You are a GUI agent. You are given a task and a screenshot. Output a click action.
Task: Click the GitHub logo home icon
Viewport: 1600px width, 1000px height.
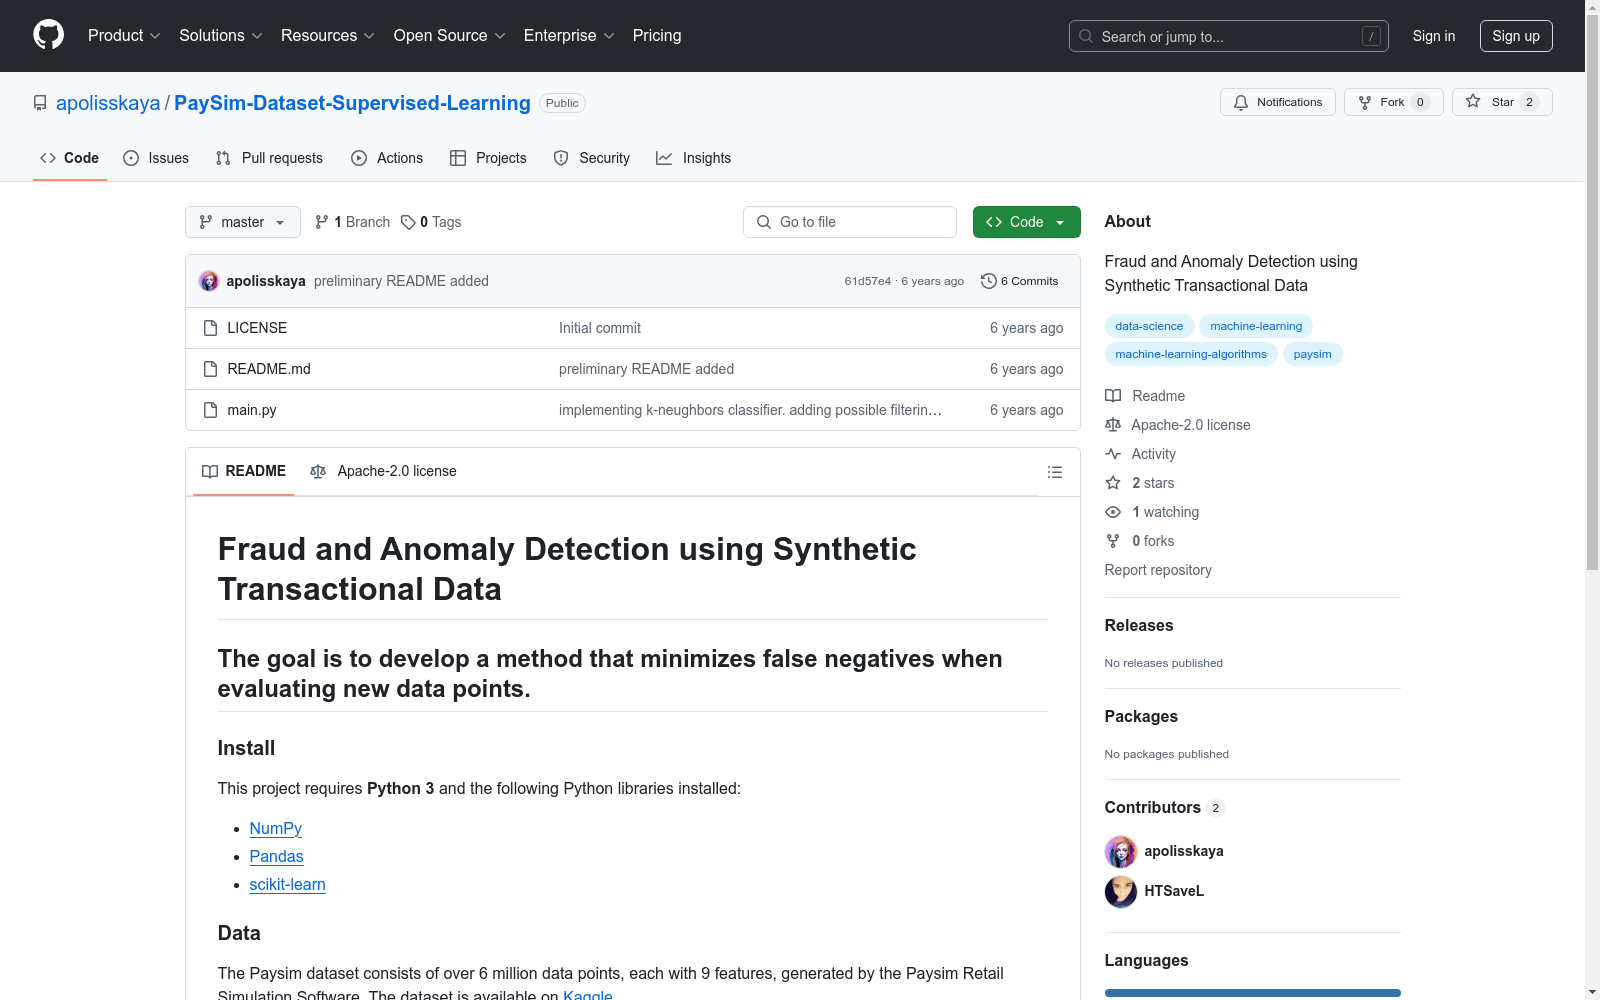pos(48,35)
